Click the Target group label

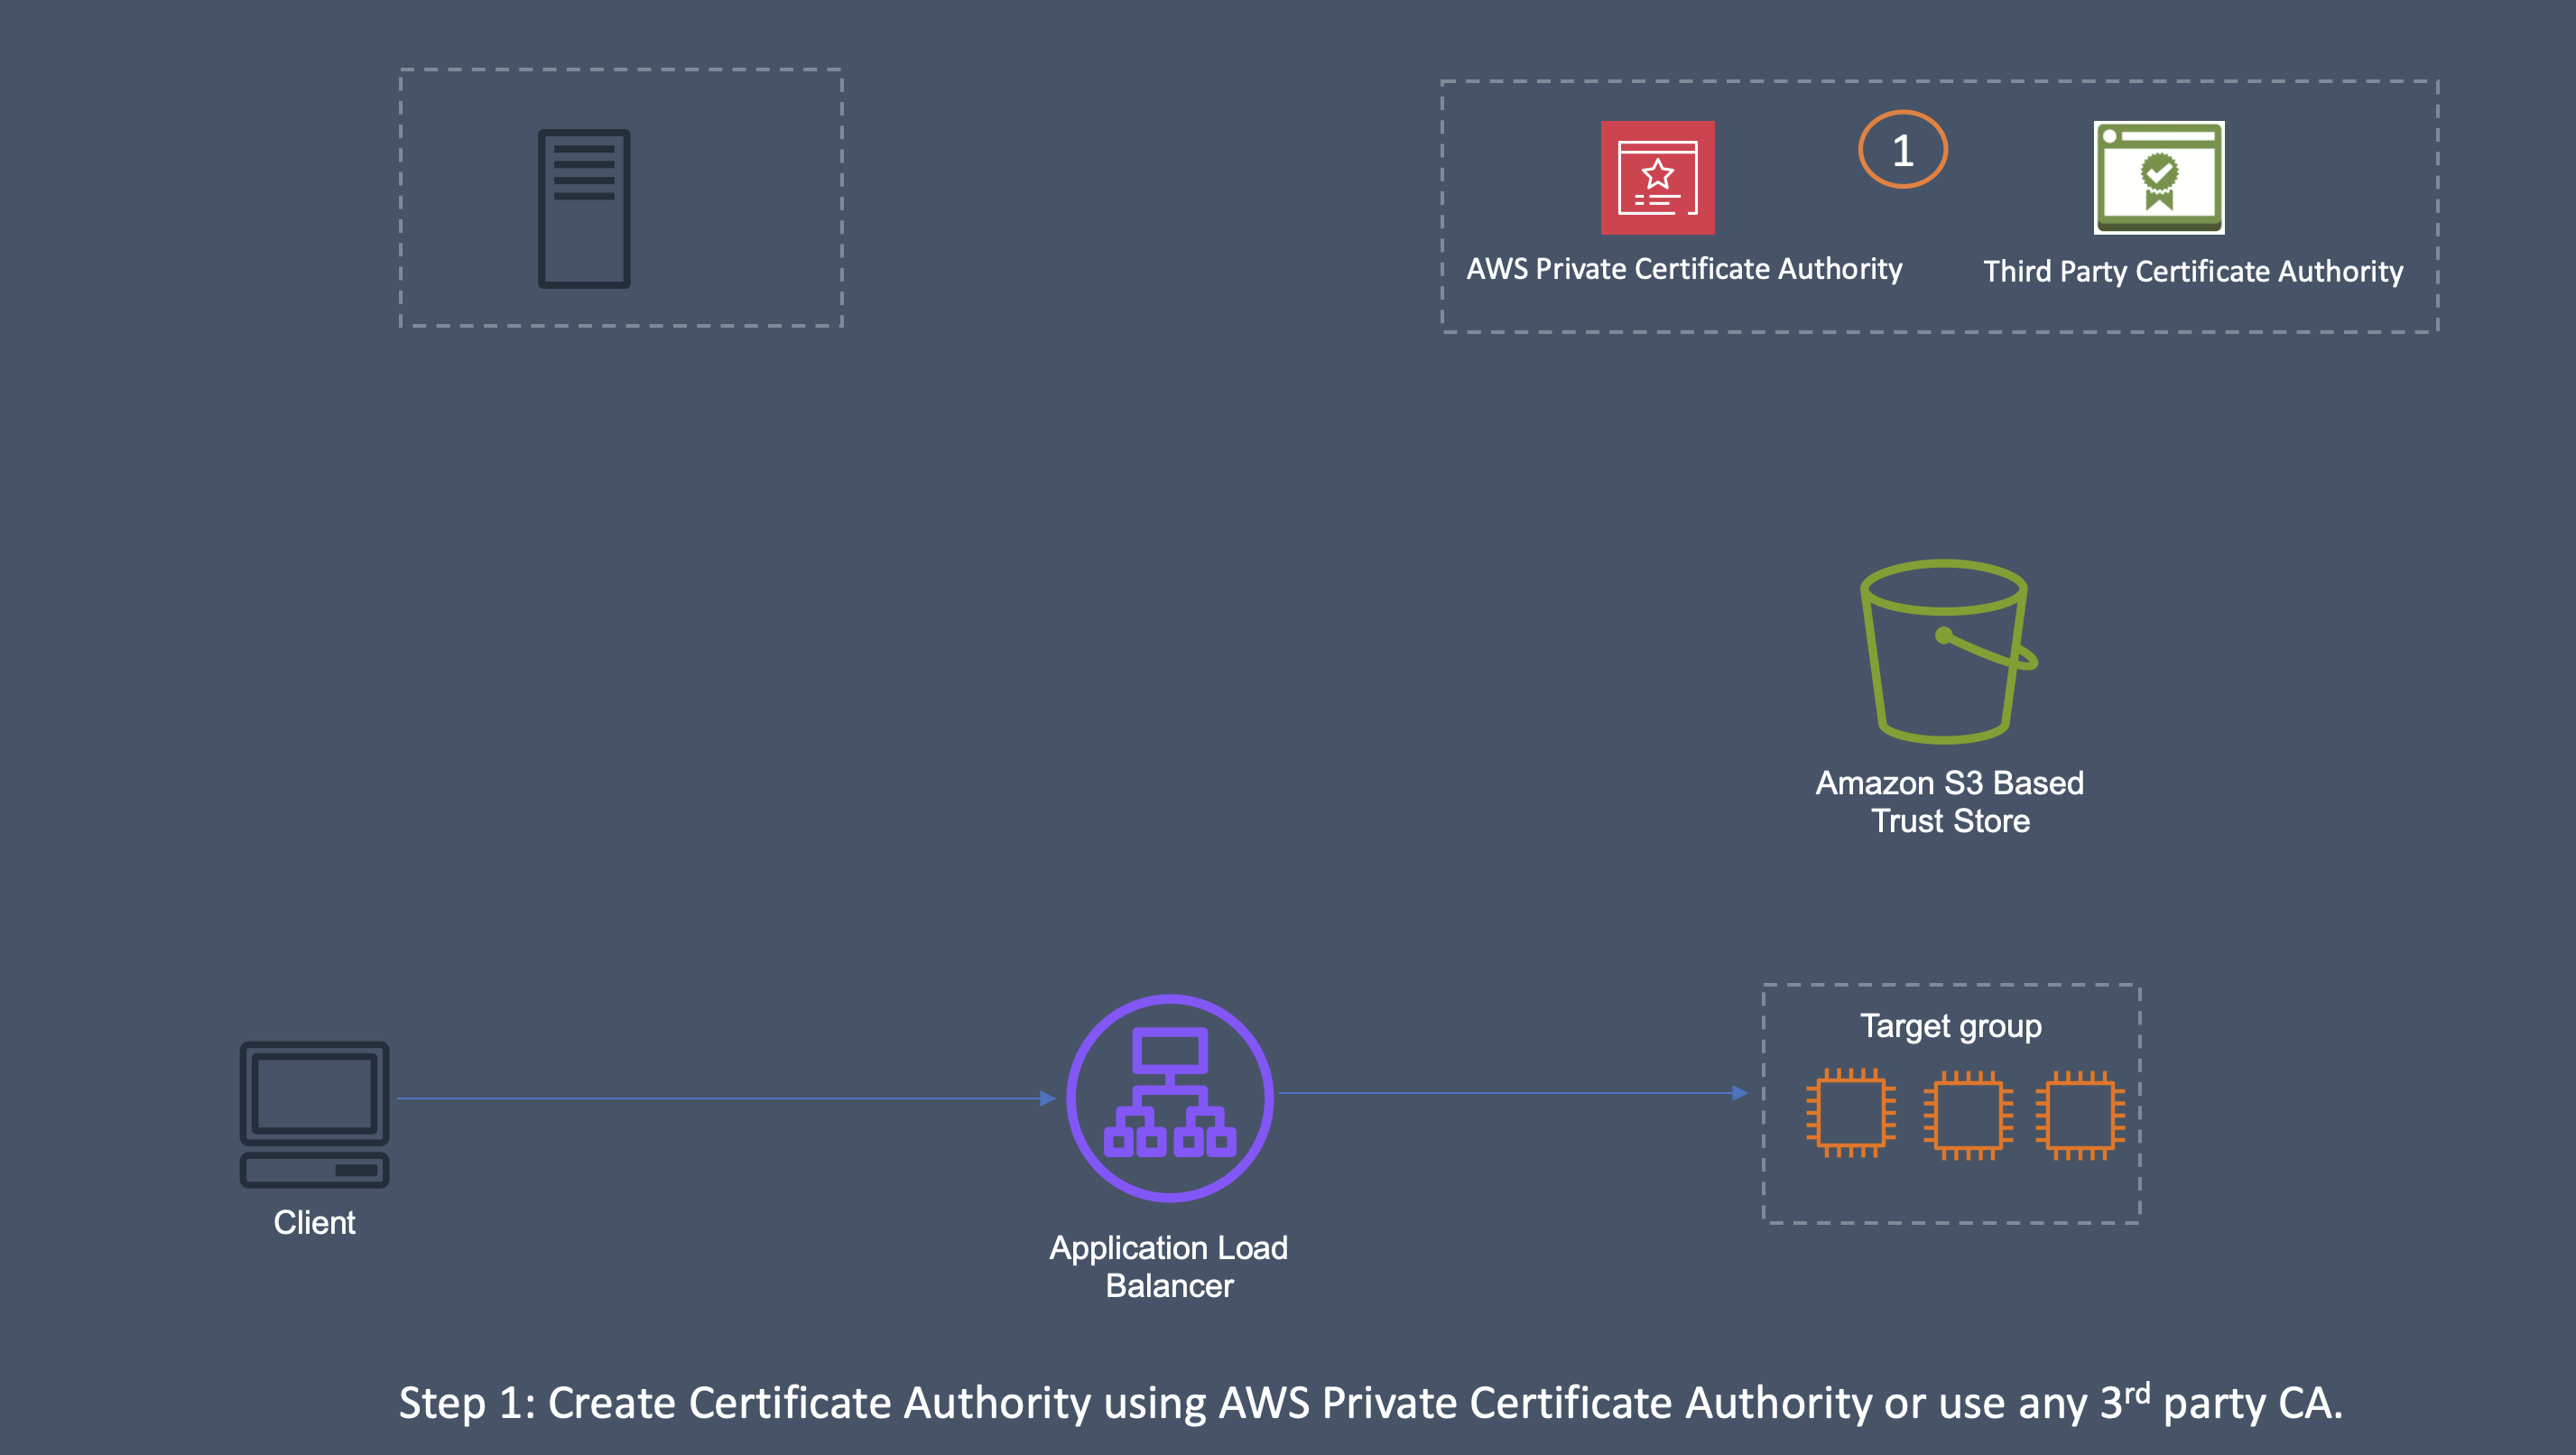1950,1026
